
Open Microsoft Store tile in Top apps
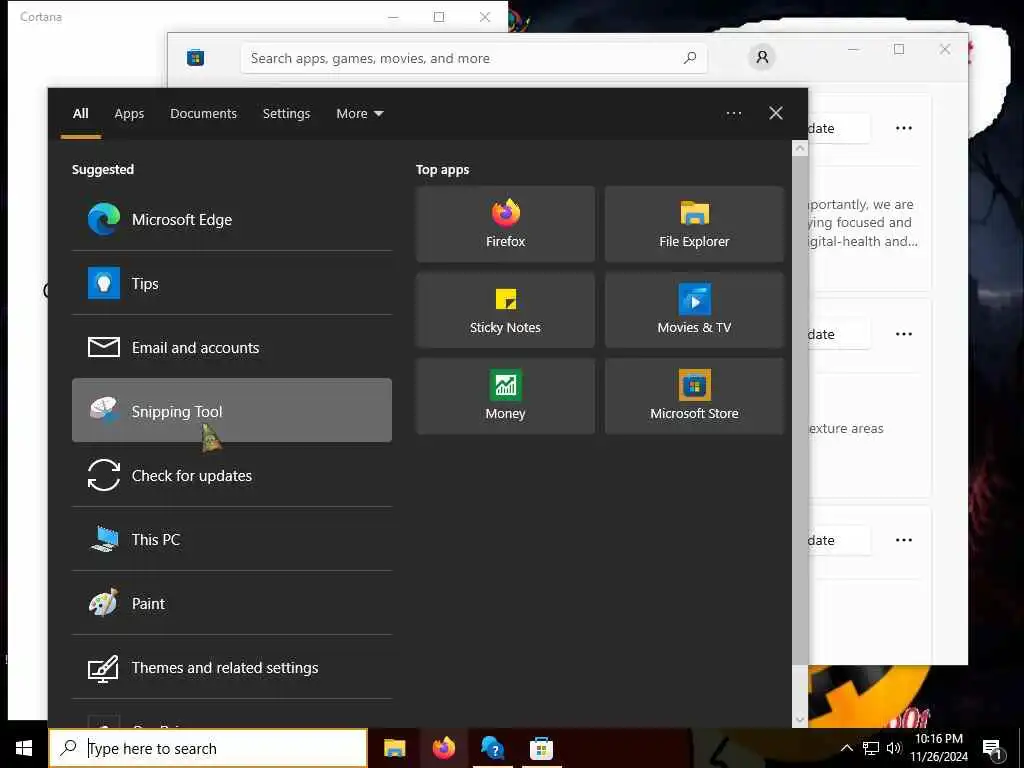point(694,396)
